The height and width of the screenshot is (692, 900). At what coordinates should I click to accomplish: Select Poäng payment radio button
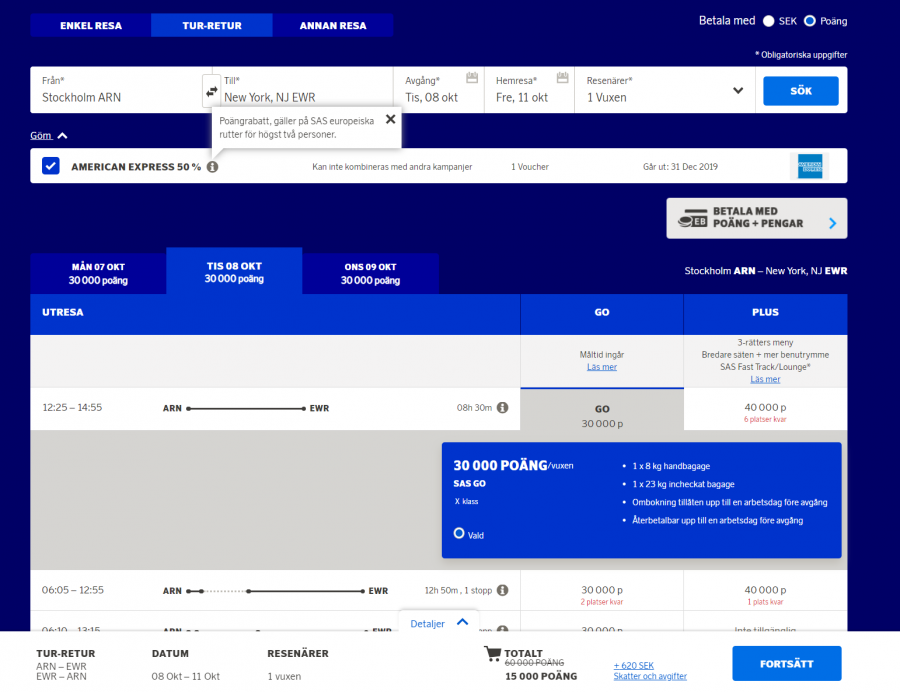click(x=810, y=21)
